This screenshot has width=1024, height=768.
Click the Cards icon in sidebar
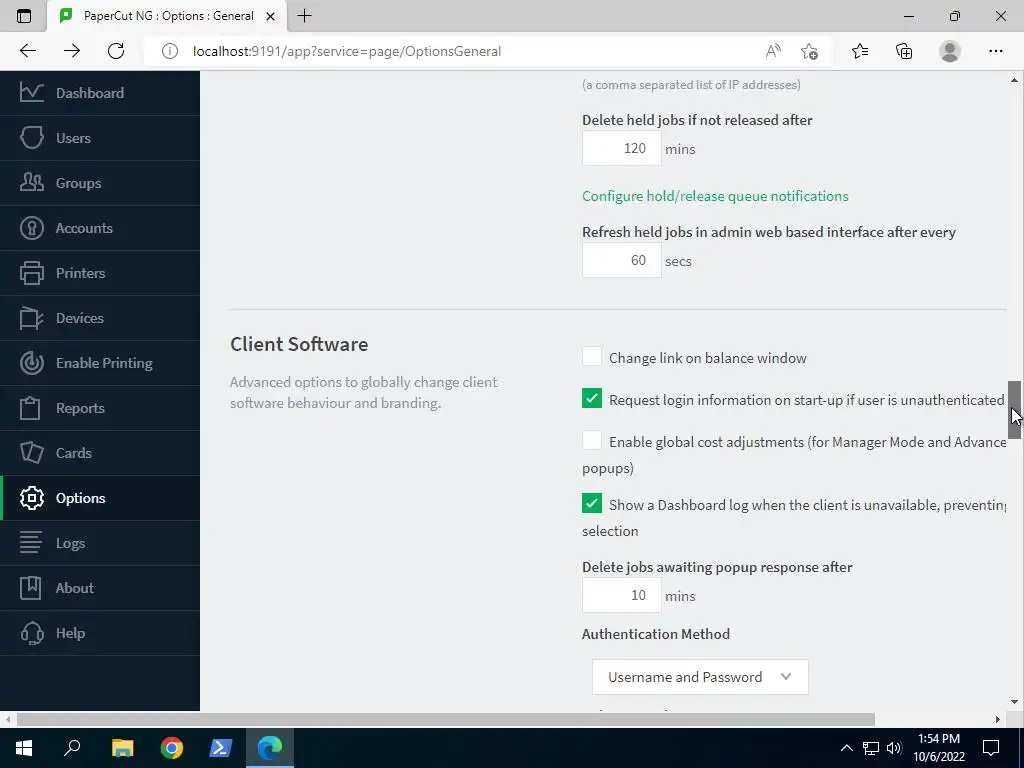pos(31,453)
